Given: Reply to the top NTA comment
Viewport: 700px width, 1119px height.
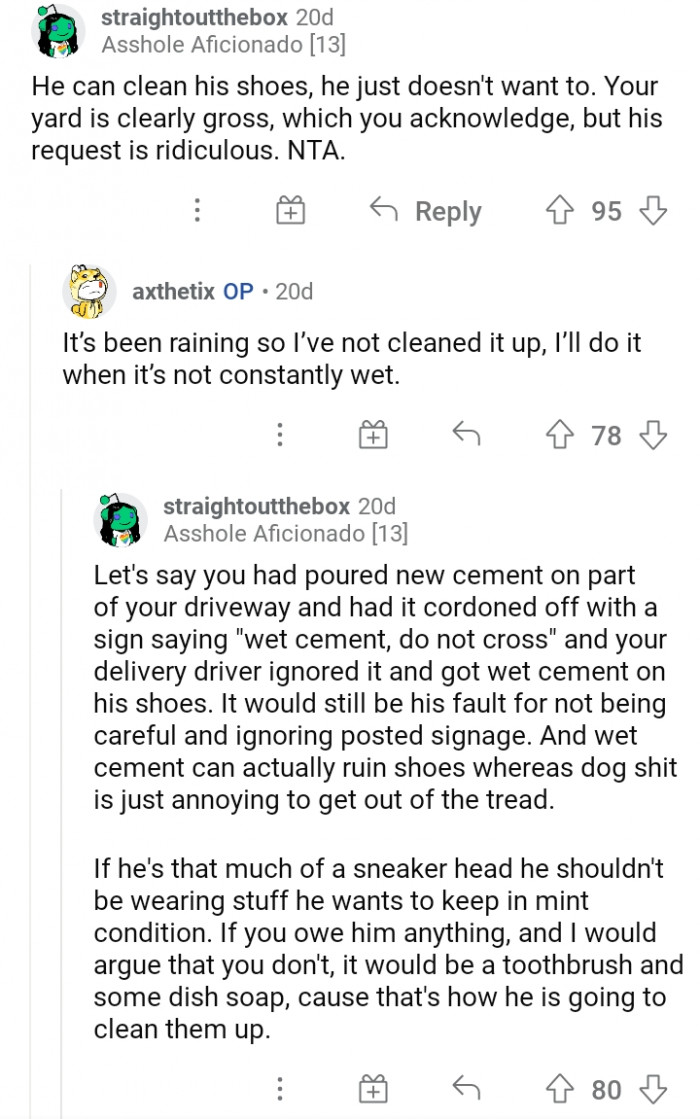Looking at the screenshot, I should click(x=427, y=211).
